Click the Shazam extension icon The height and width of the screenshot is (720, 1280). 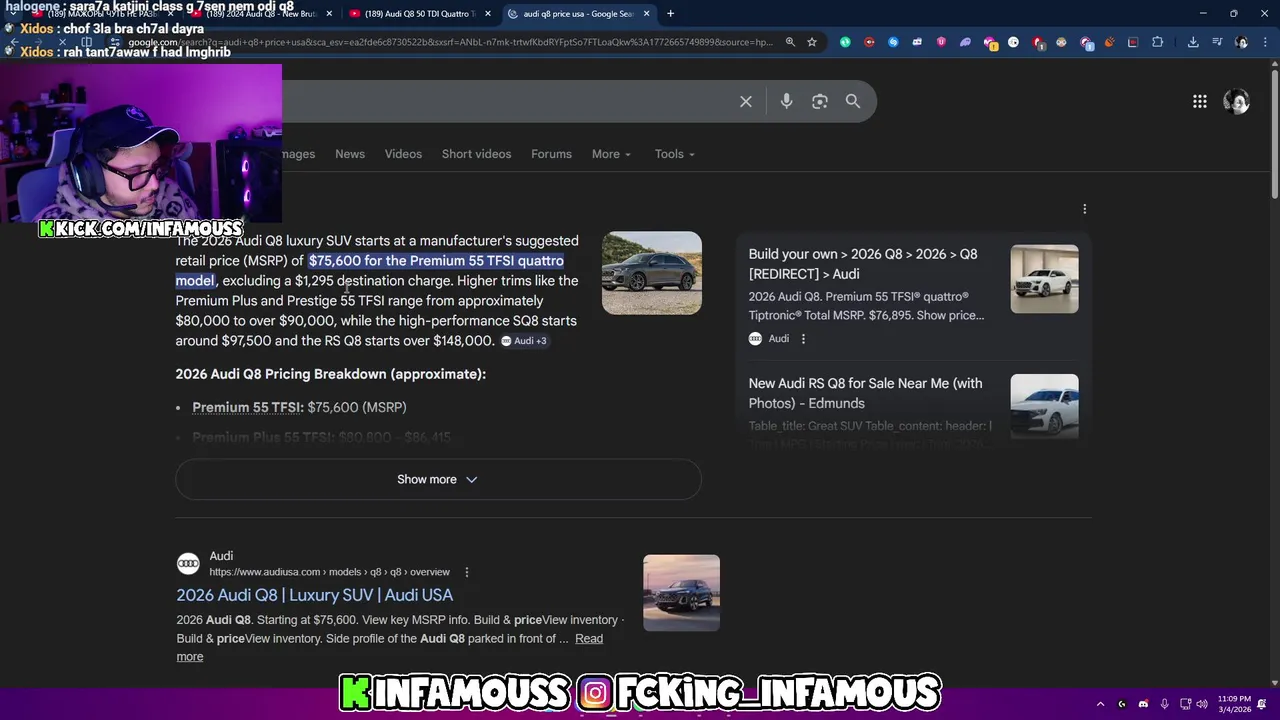(x=893, y=42)
